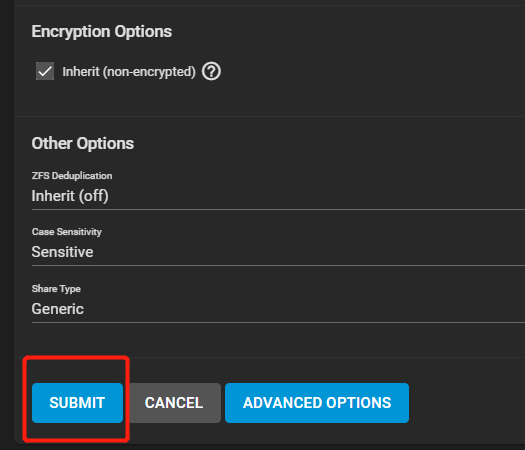
Task: Click the Other Options section heading
Action: (x=83, y=143)
